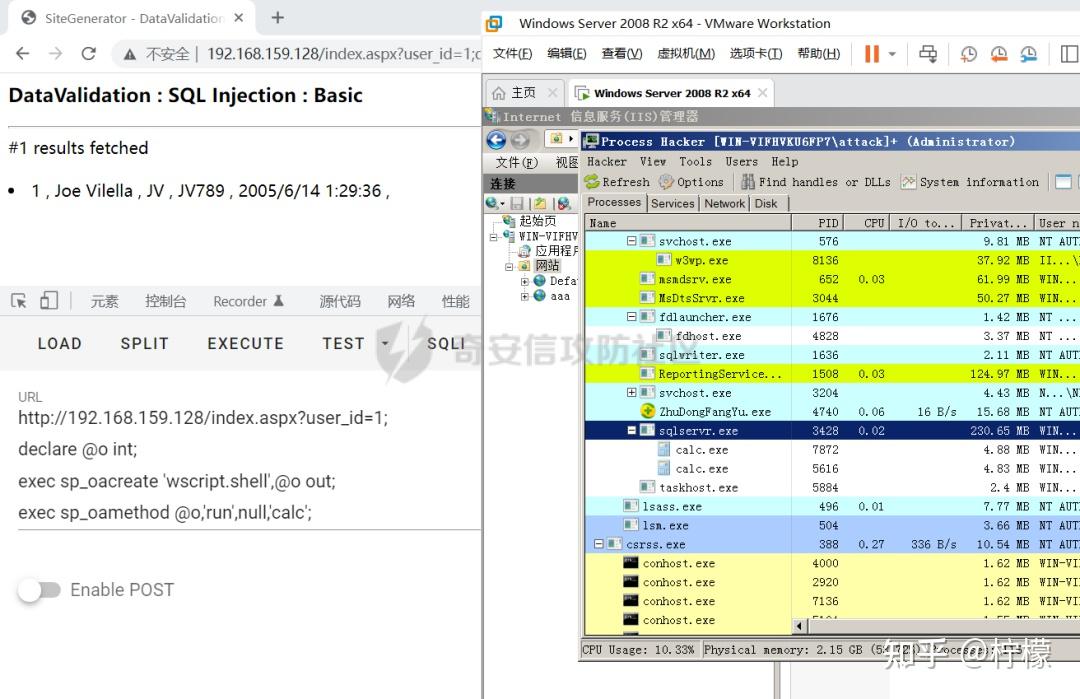Open the 性能 DevTools tab
Viewport: 1080px width, 699px height.
pos(455,301)
